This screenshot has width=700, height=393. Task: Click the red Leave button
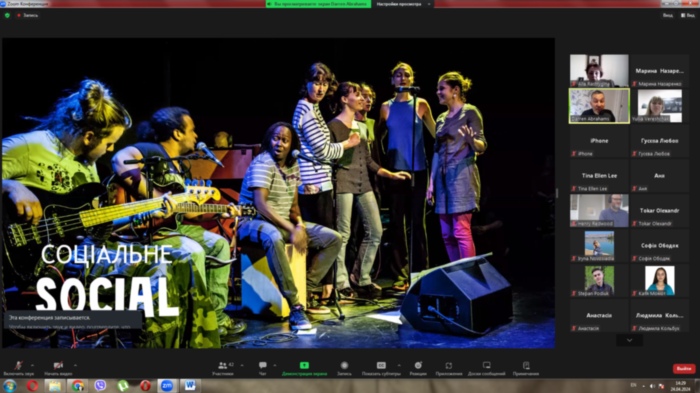pyautogui.click(x=684, y=369)
